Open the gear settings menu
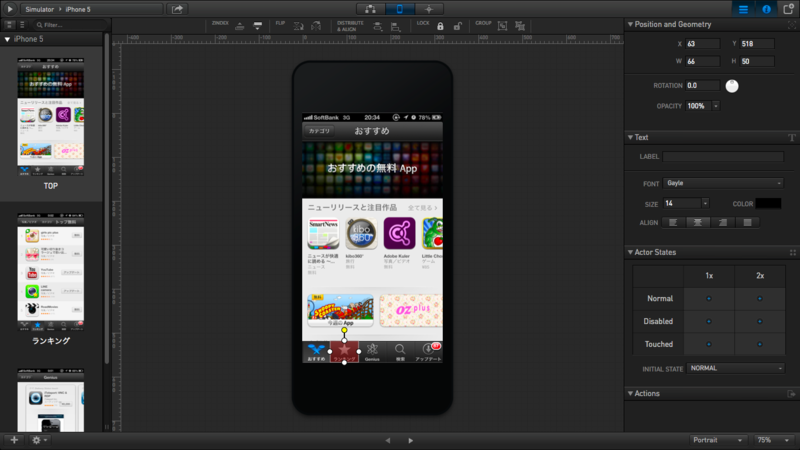Image resolution: width=800 pixels, height=450 pixels. pyautogui.click(x=39, y=440)
